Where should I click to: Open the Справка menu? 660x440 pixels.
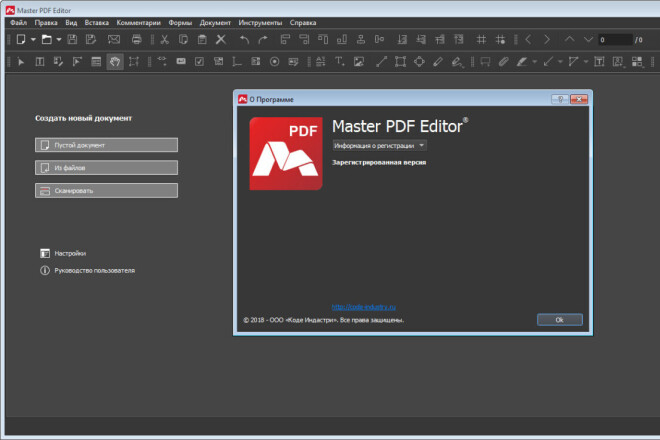[x=303, y=23]
